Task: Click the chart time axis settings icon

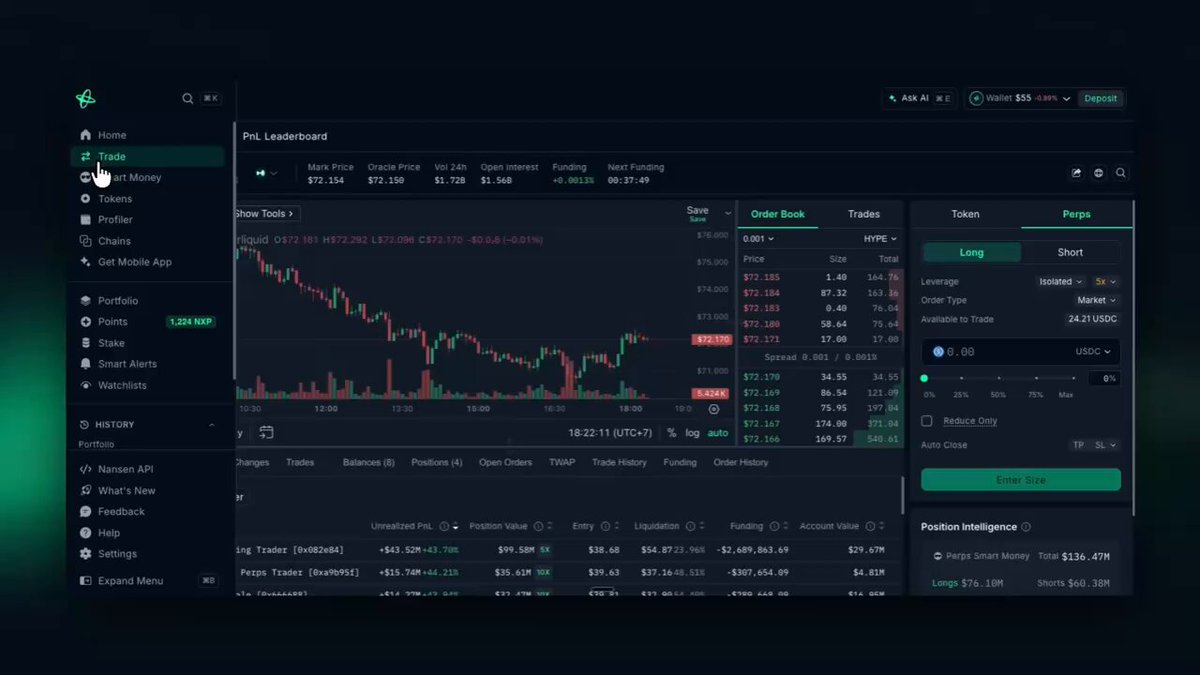Action: coord(713,409)
